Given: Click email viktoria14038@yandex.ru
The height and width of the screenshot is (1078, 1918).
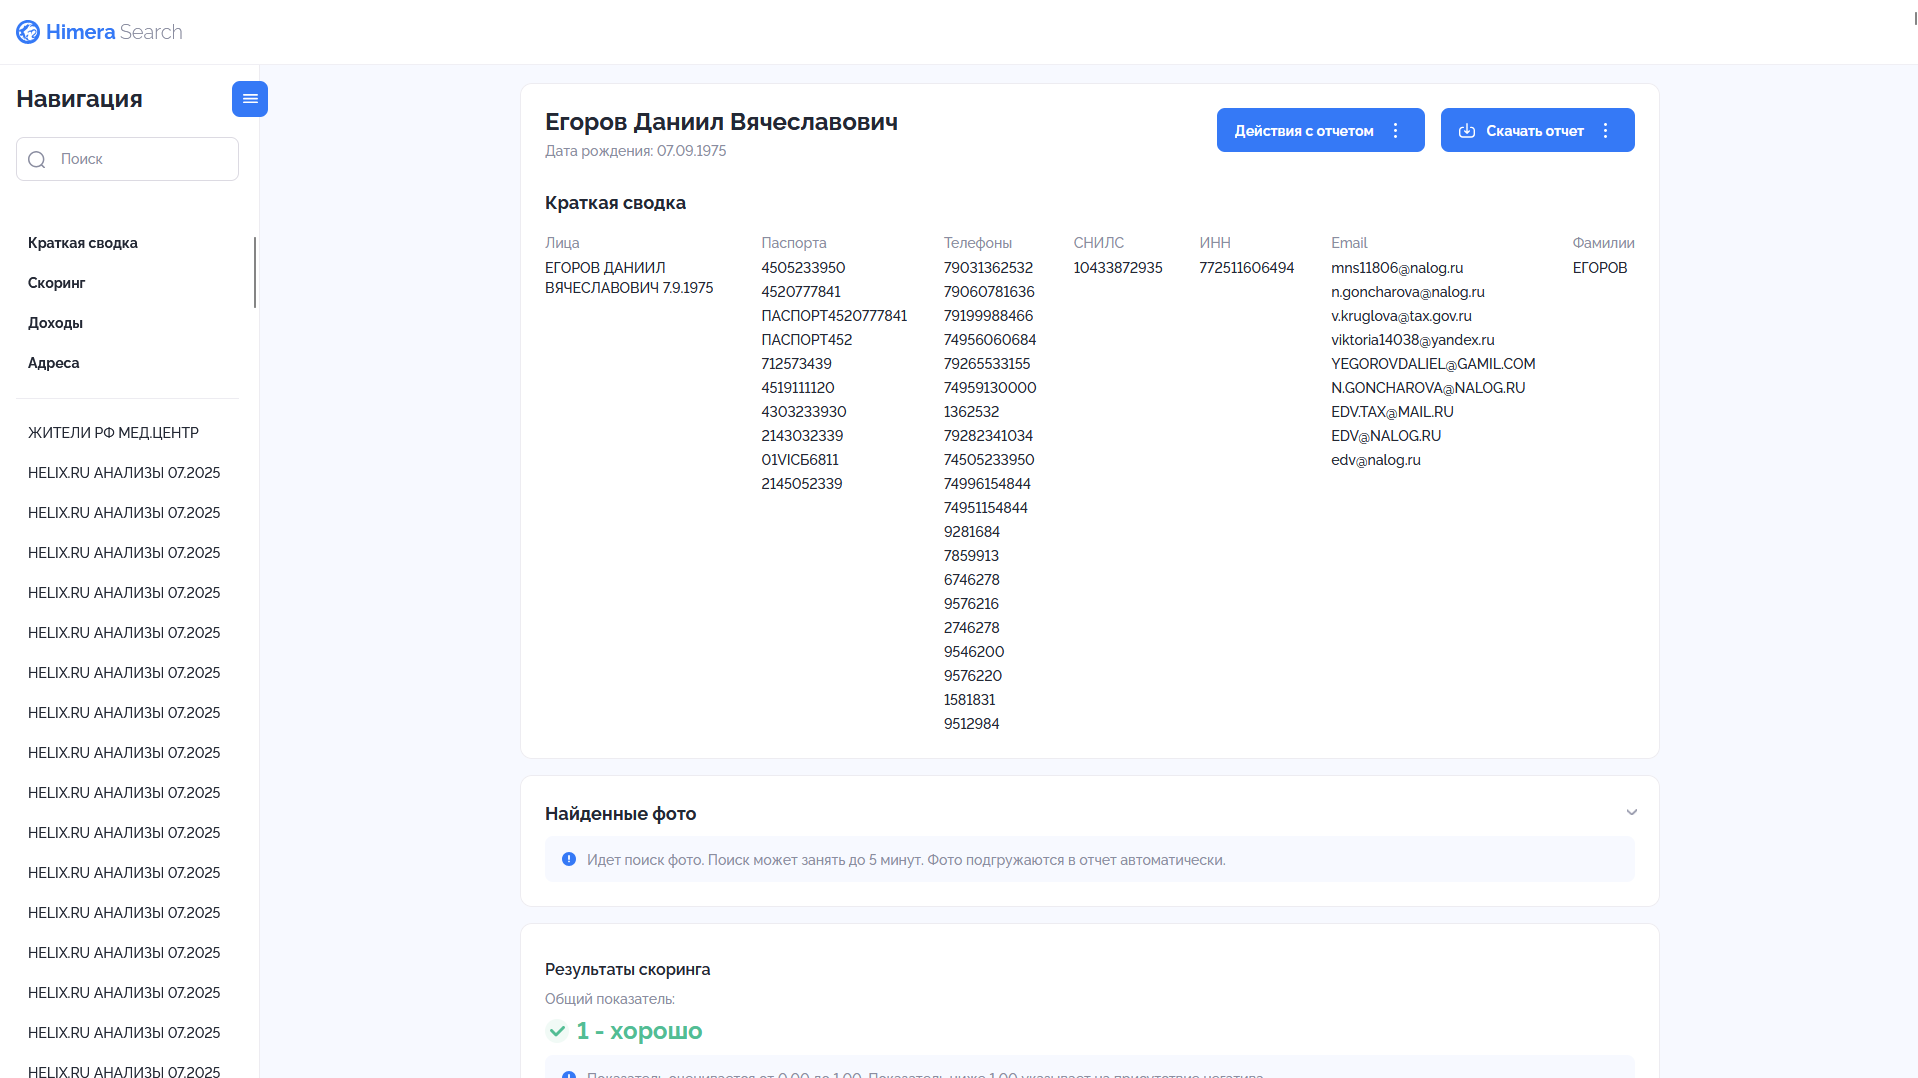Looking at the screenshot, I should coord(1413,340).
